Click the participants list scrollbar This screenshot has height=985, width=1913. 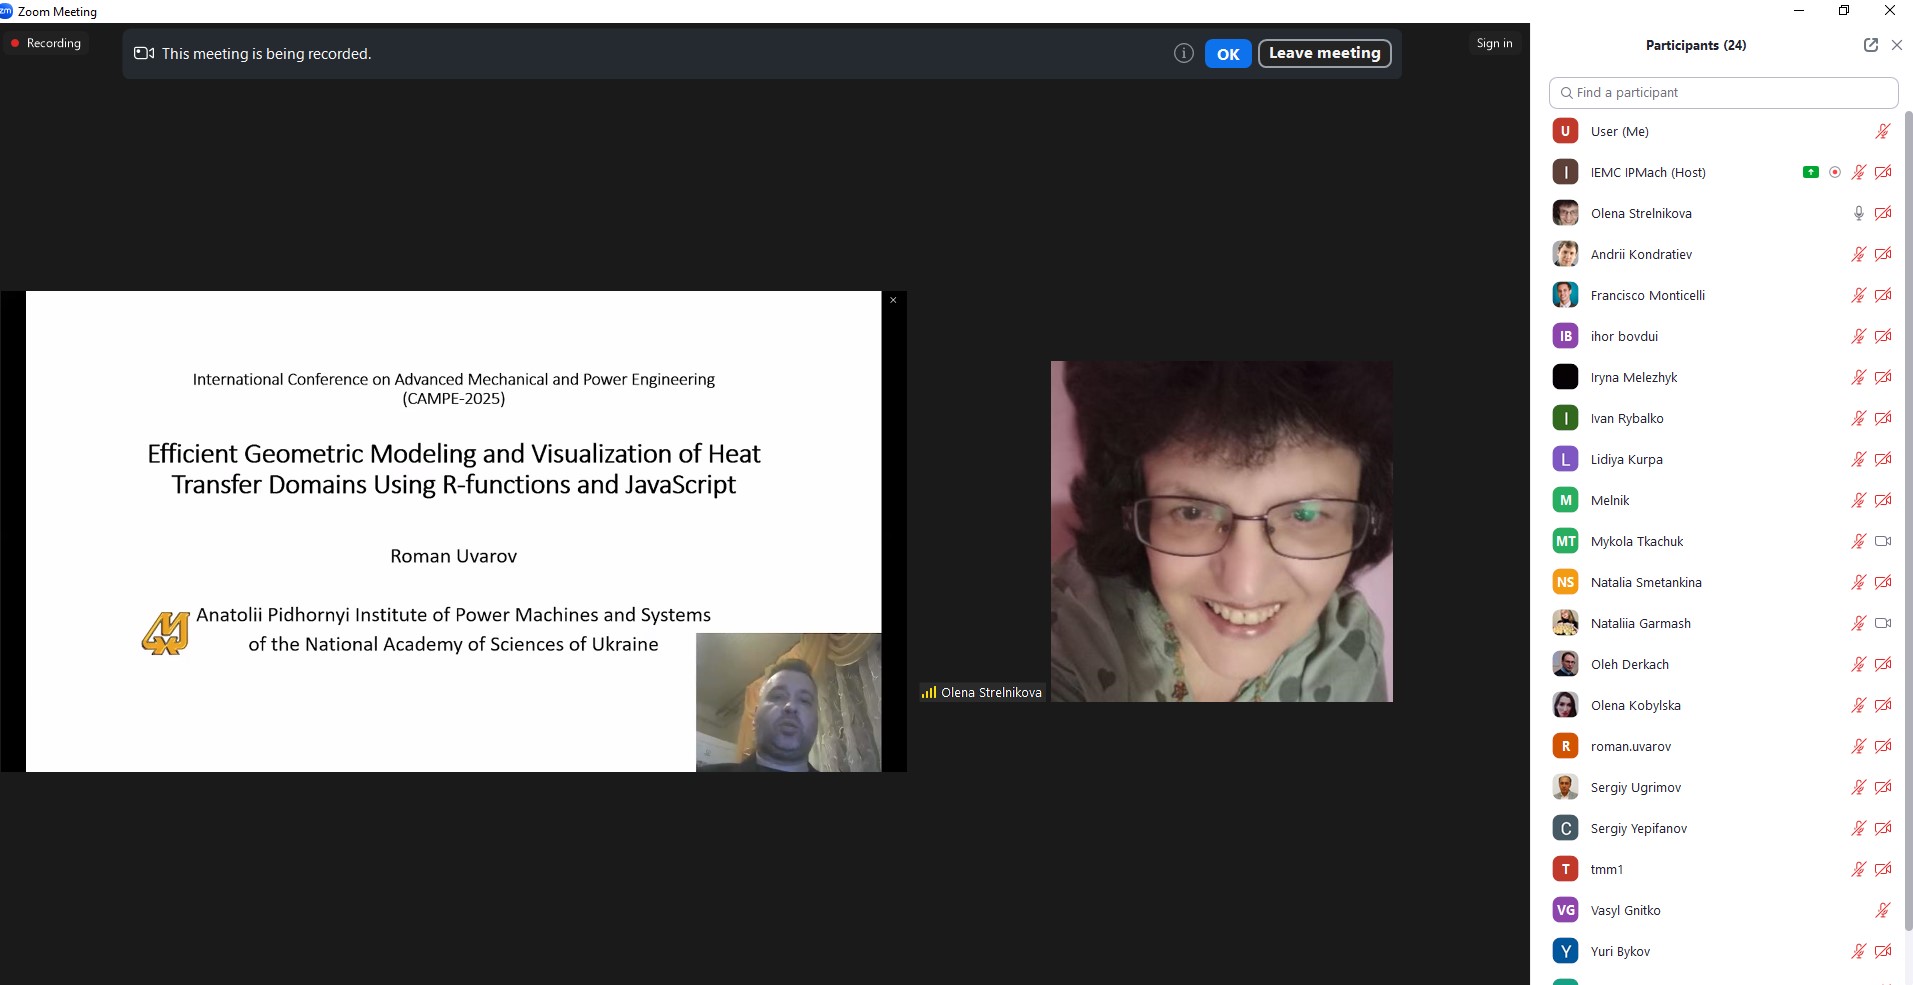1907,500
